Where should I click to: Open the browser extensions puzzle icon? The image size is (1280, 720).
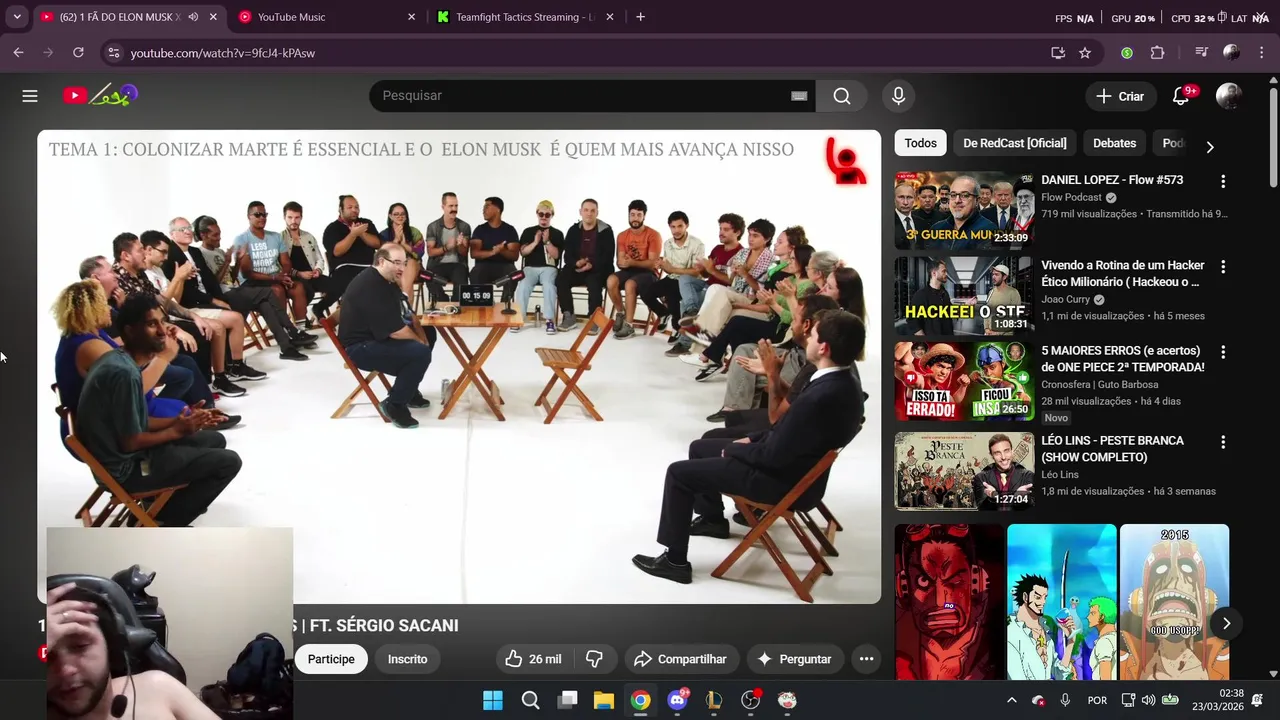click(x=1158, y=53)
